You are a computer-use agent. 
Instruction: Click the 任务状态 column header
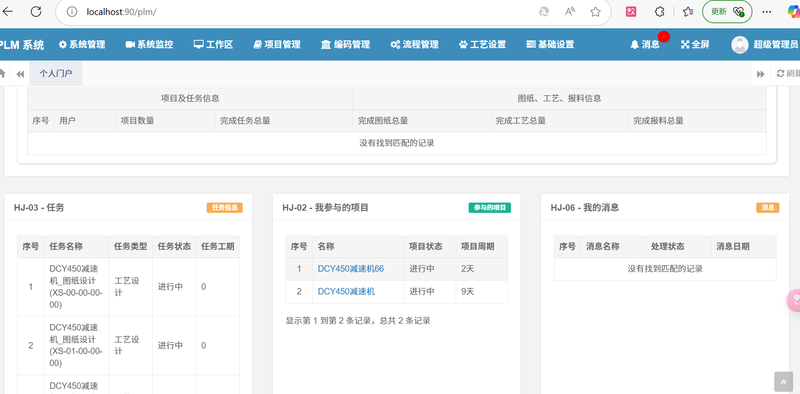(174, 247)
